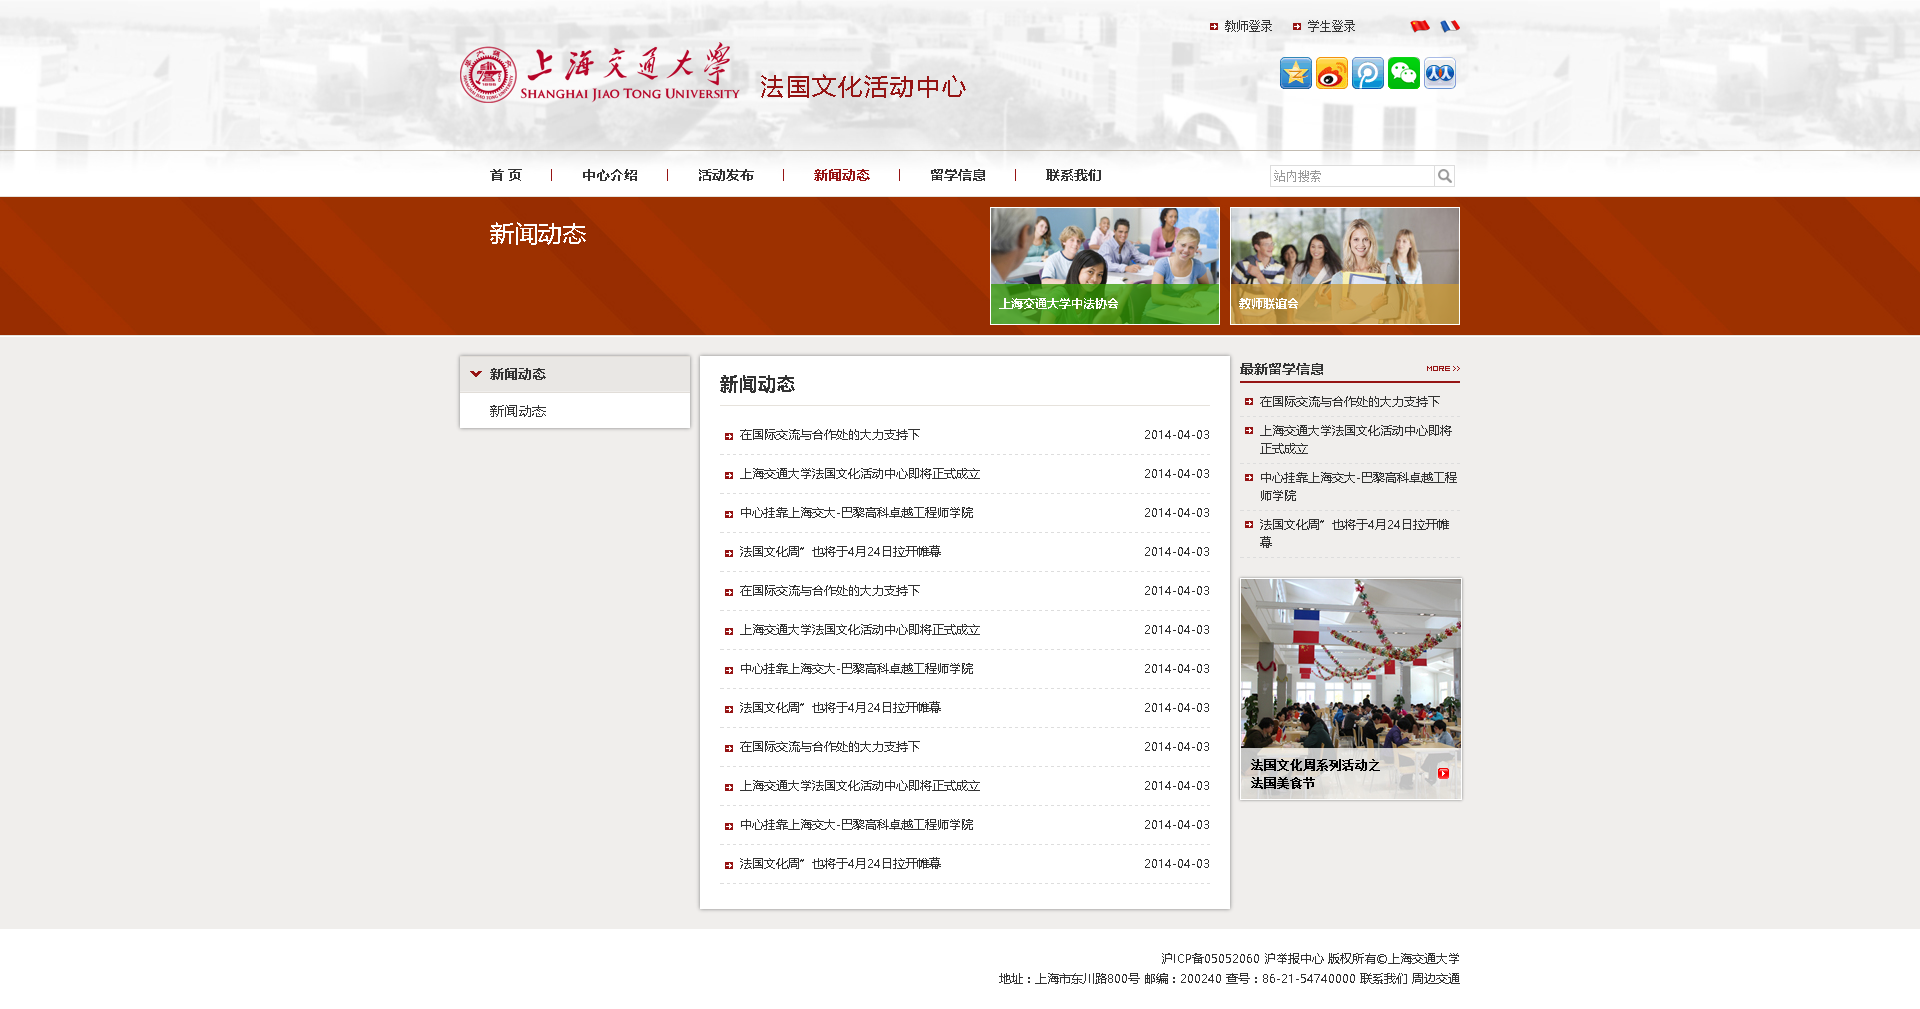Open the Sina Weibo share icon
Screen dimensions: 1920x1009
(x=1331, y=73)
